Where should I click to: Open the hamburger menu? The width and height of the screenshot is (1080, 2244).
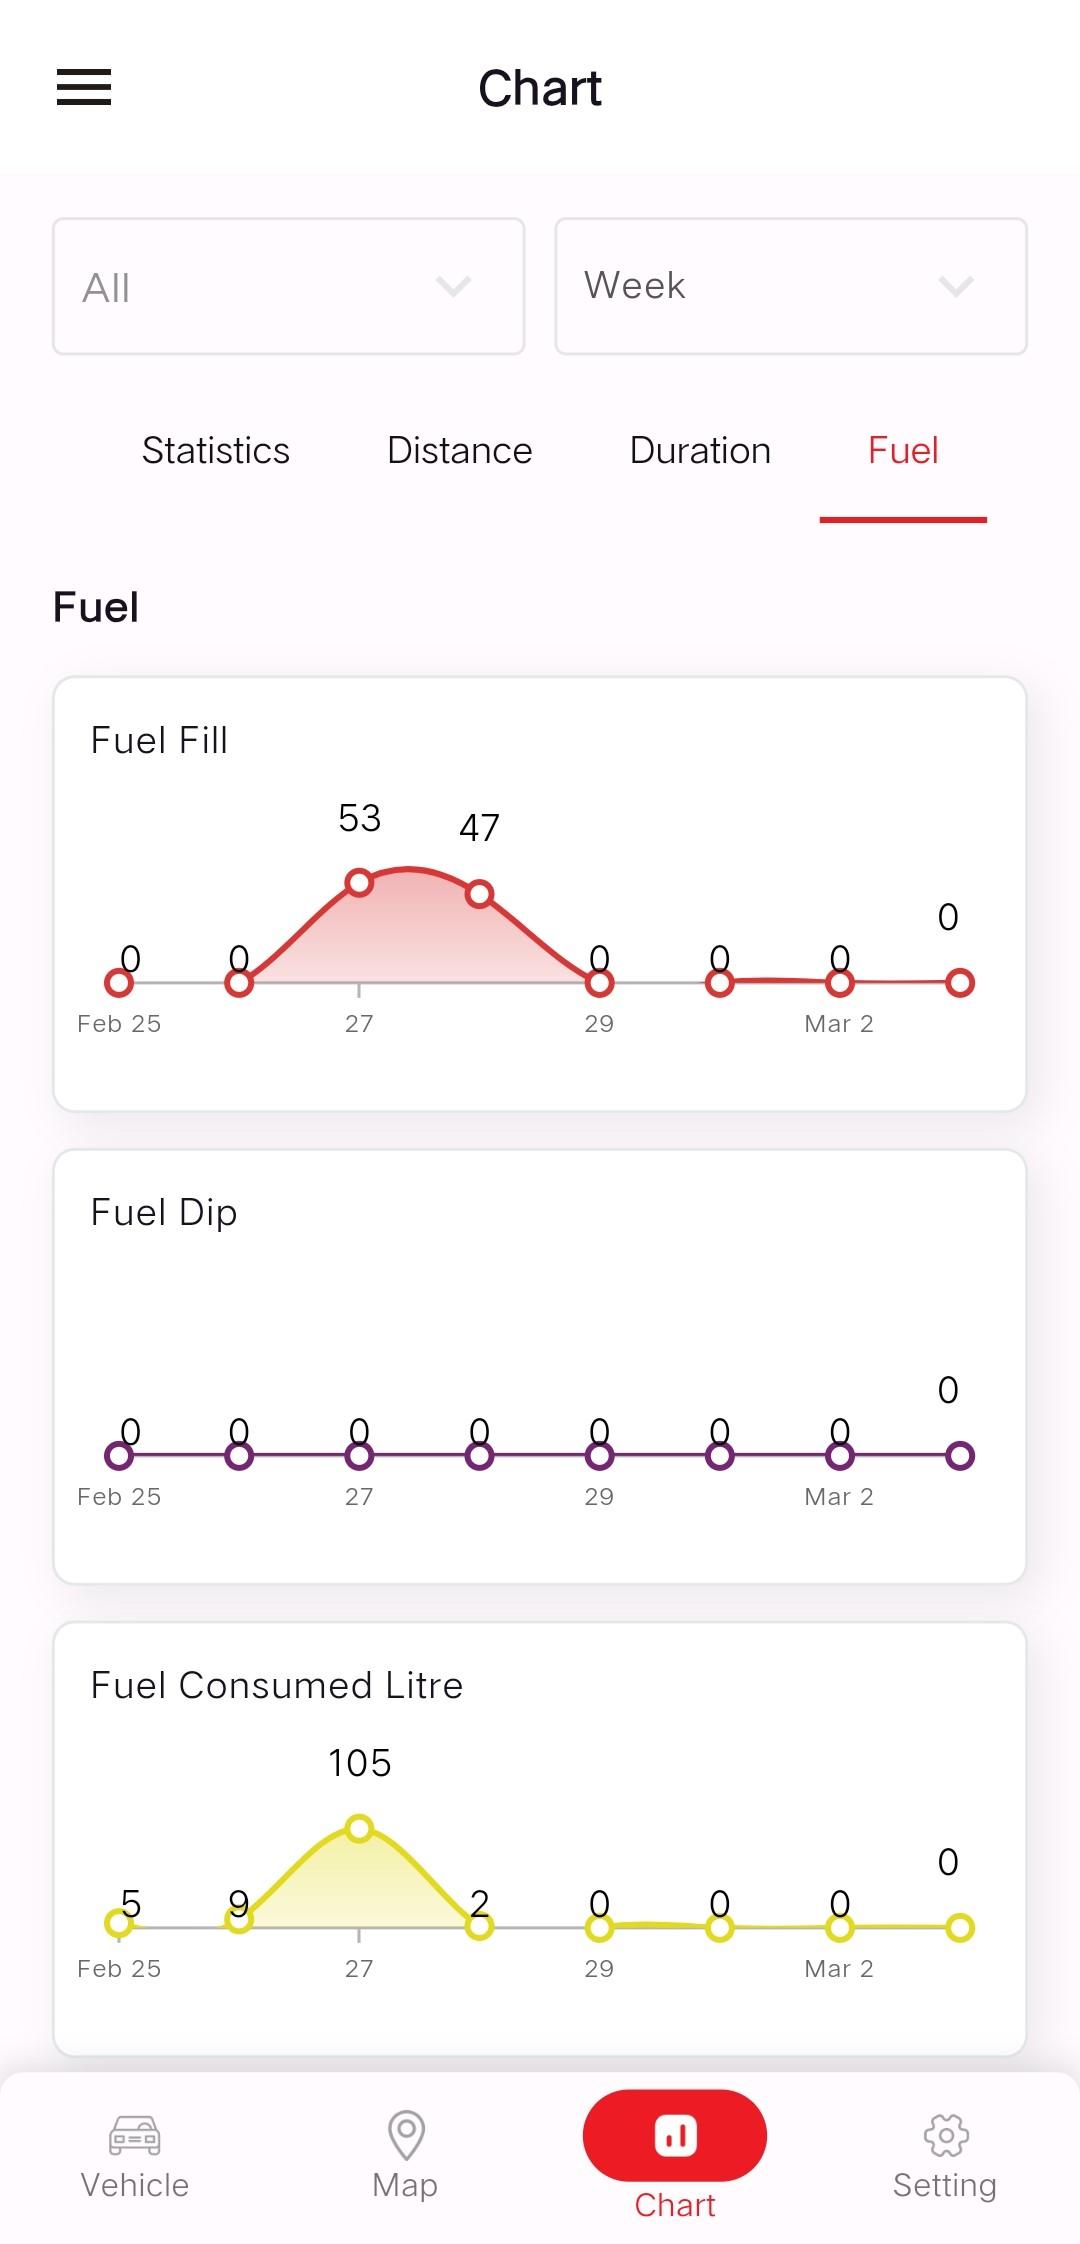tap(84, 87)
